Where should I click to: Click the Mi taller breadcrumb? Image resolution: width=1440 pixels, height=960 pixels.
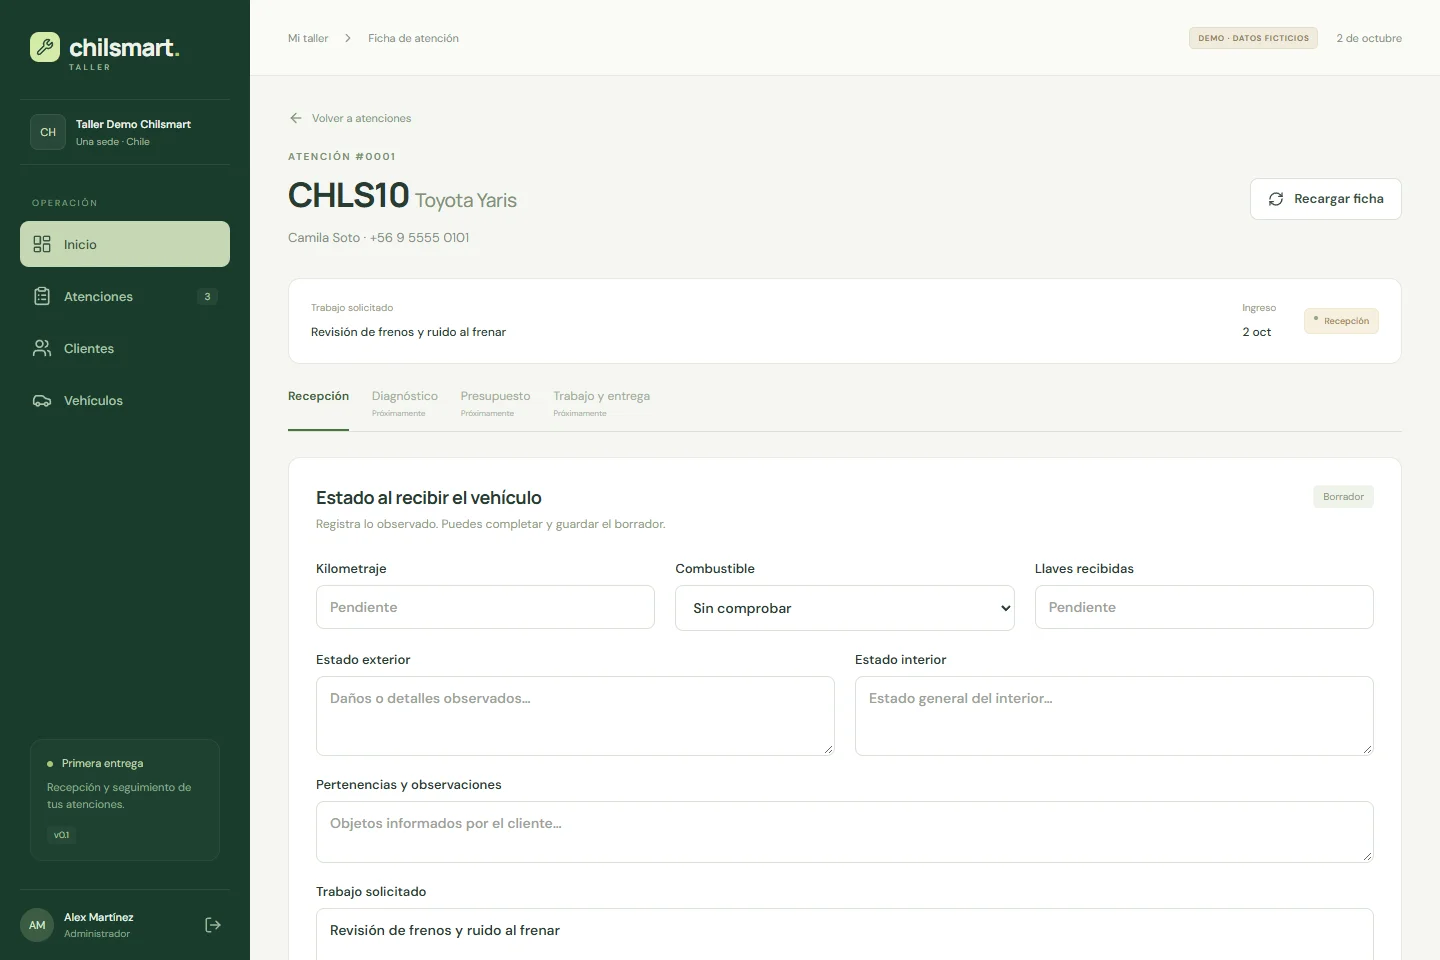pyautogui.click(x=308, y=38)
